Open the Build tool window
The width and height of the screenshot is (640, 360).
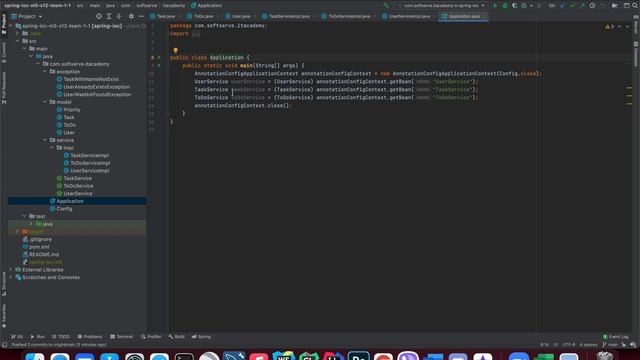tap(176, 337)
